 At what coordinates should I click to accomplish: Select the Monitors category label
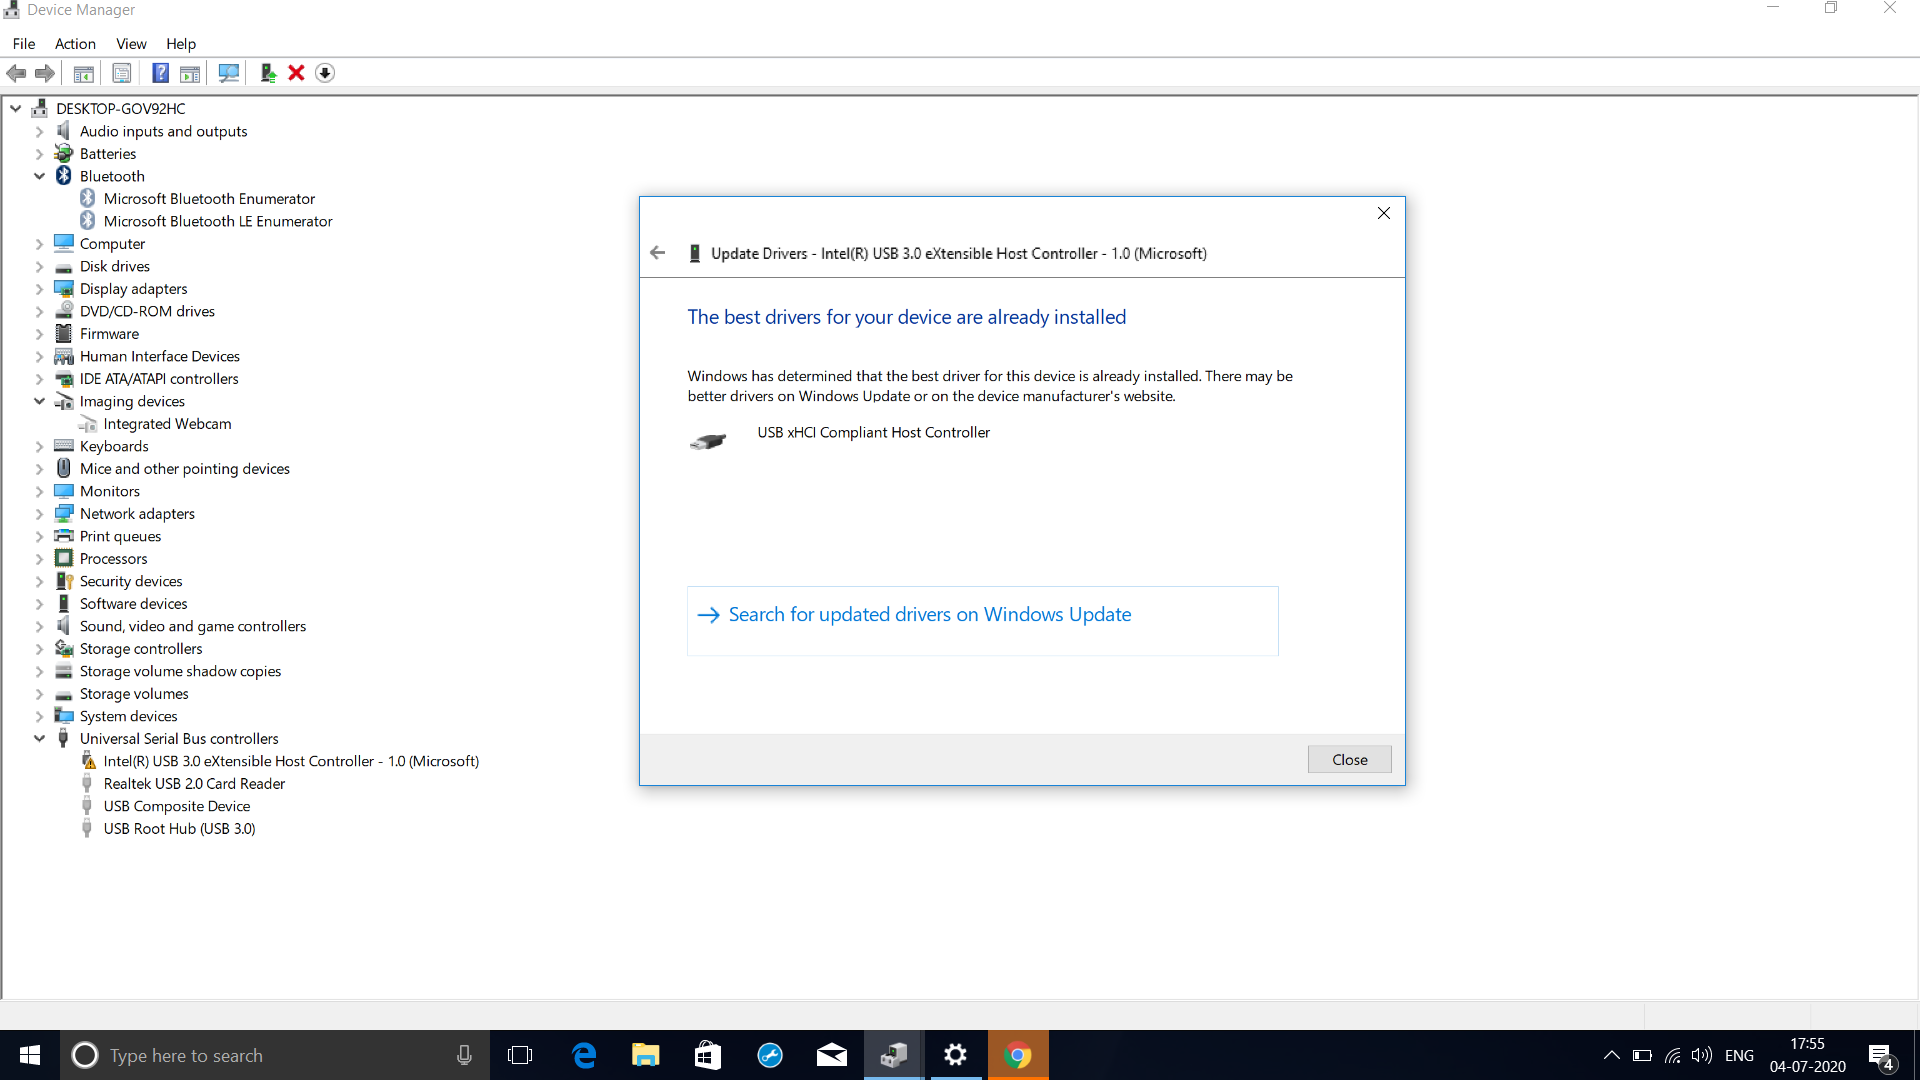[x=110, y=491]
